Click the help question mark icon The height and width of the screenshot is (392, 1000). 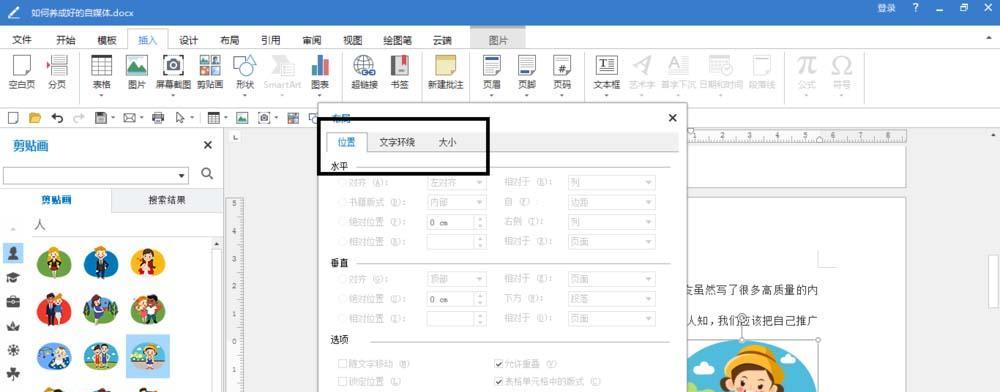[x=916, y=8]
